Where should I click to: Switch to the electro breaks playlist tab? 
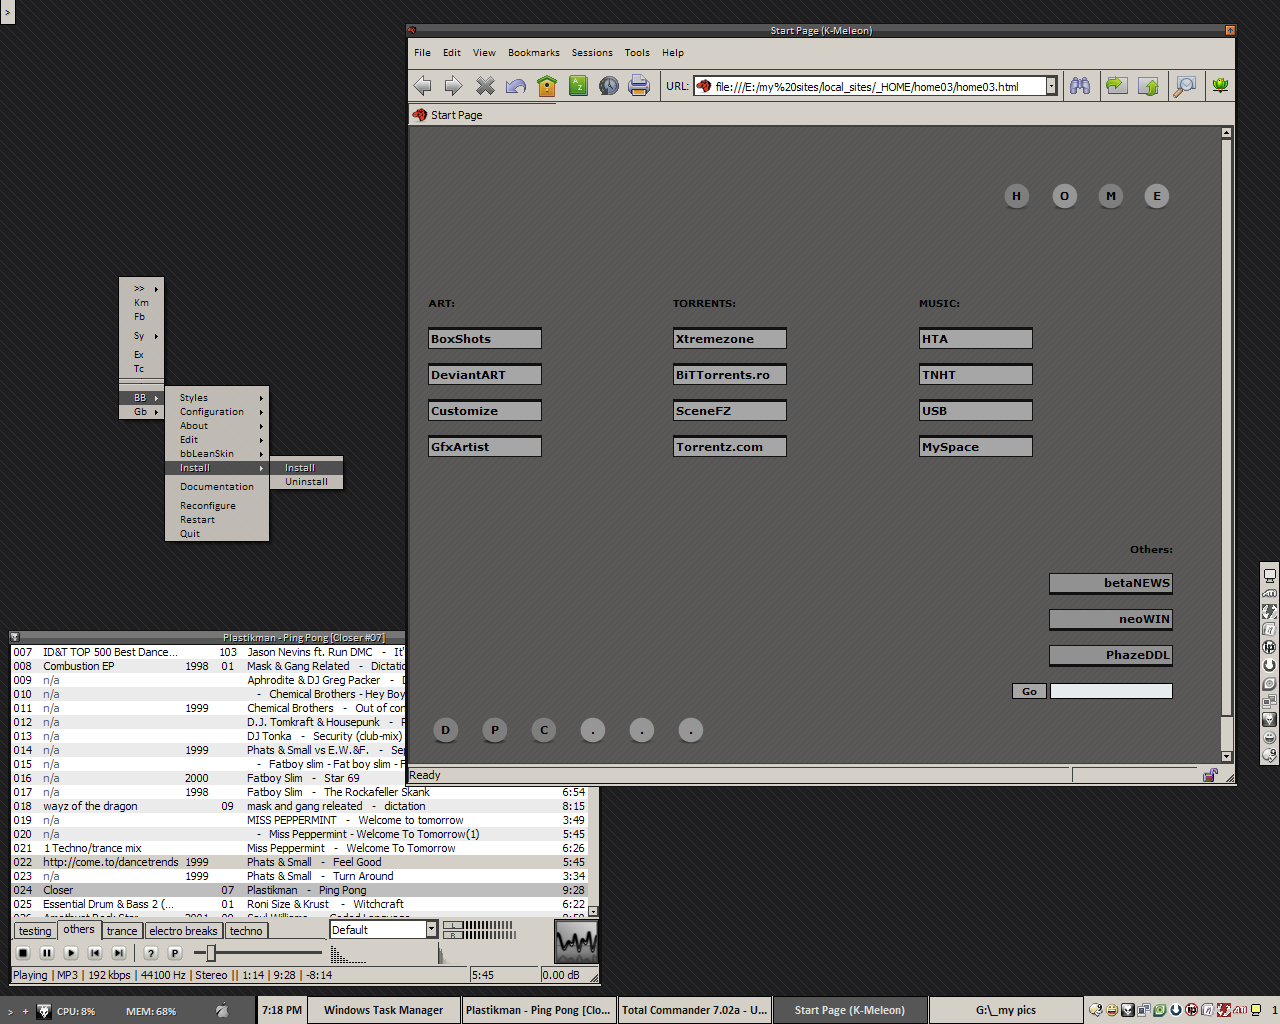pyautogui.click(x=183, y=931)
